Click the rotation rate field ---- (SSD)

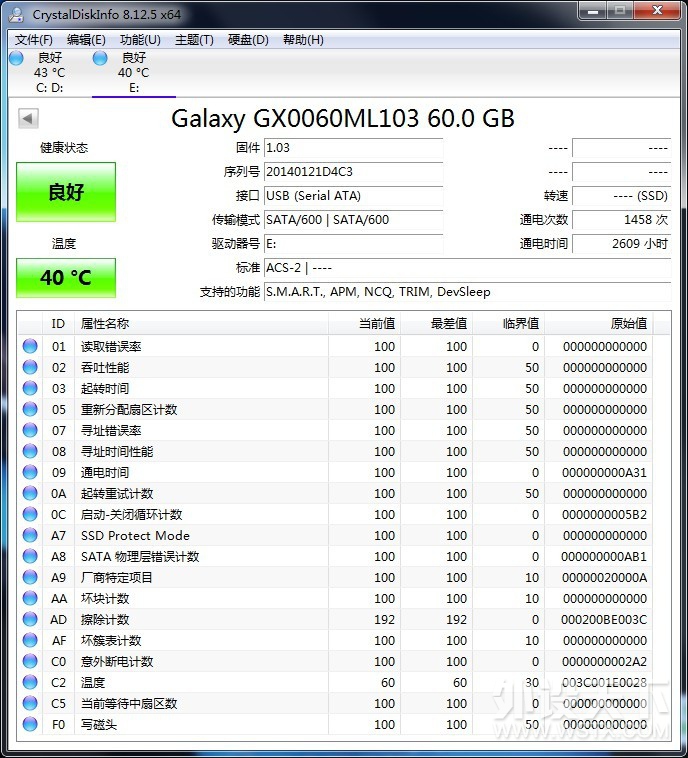click(622, 196)
